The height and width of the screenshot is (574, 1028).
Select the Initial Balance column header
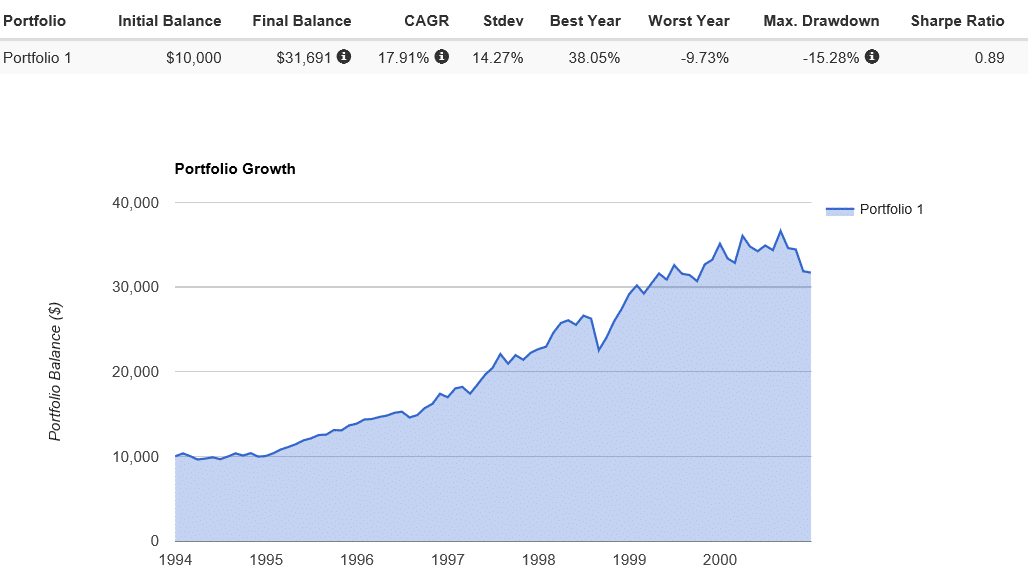(169, 21)
